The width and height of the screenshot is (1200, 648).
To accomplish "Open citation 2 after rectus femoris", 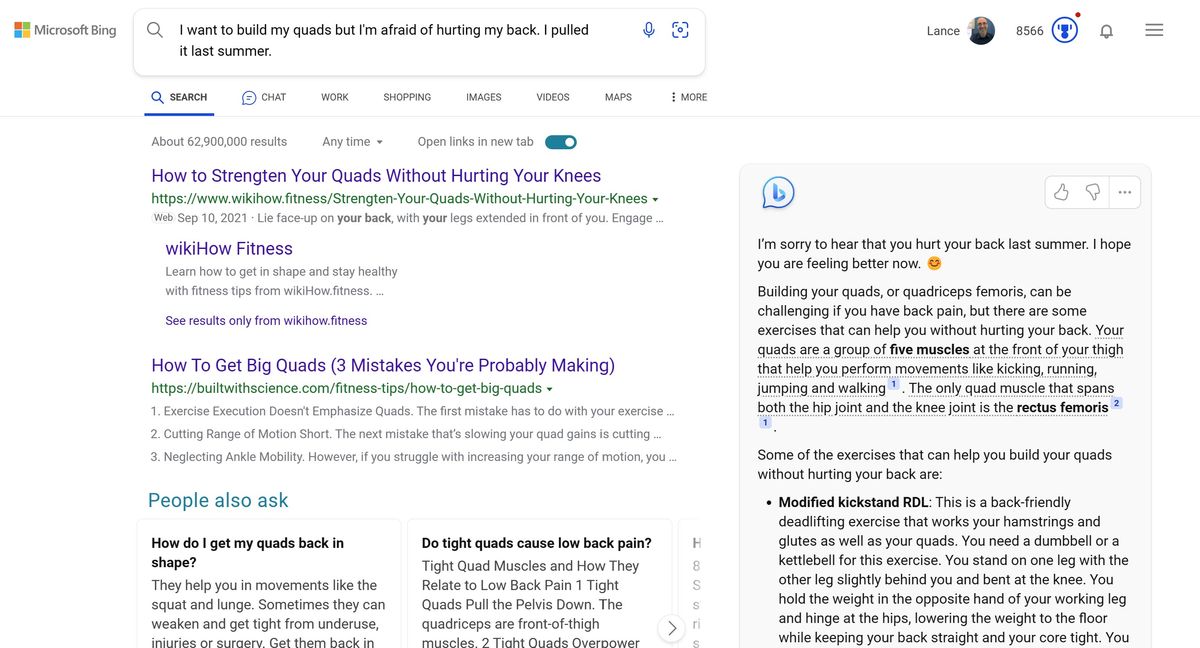I will point(1117,403).
